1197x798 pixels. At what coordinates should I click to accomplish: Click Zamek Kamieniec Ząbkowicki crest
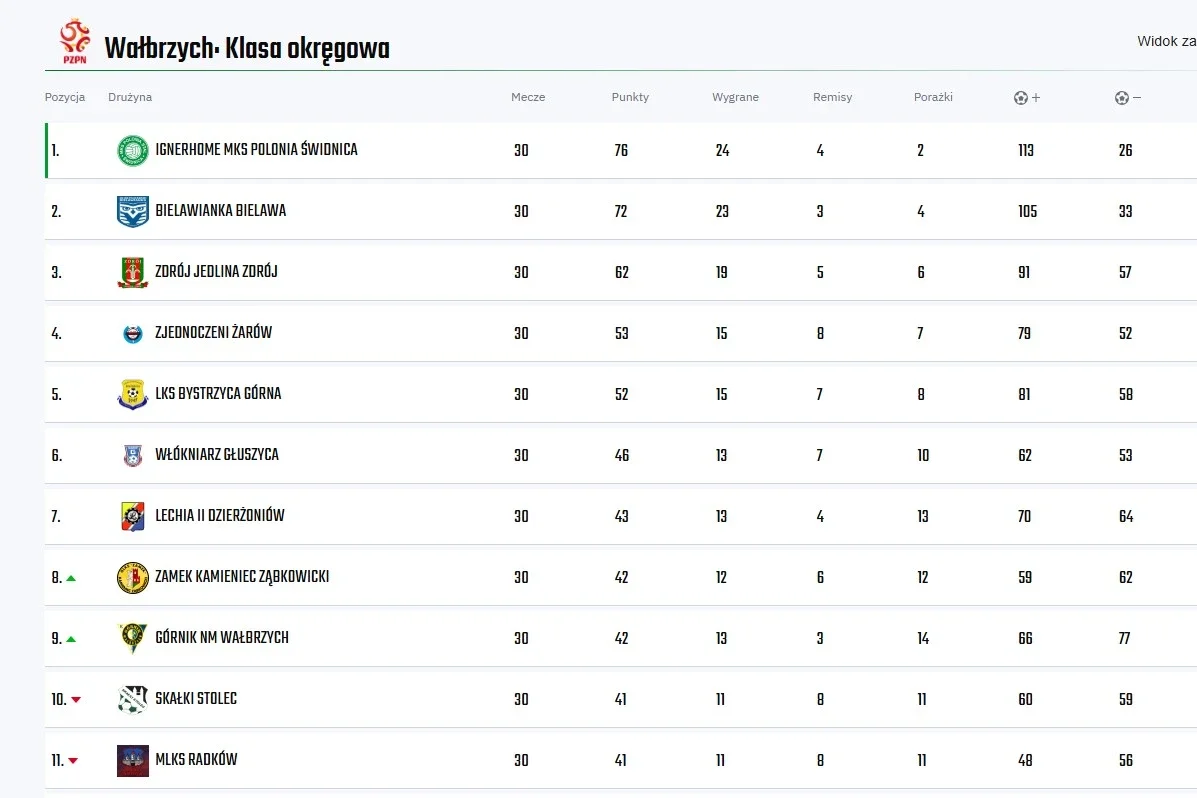(x=133, y=578)
